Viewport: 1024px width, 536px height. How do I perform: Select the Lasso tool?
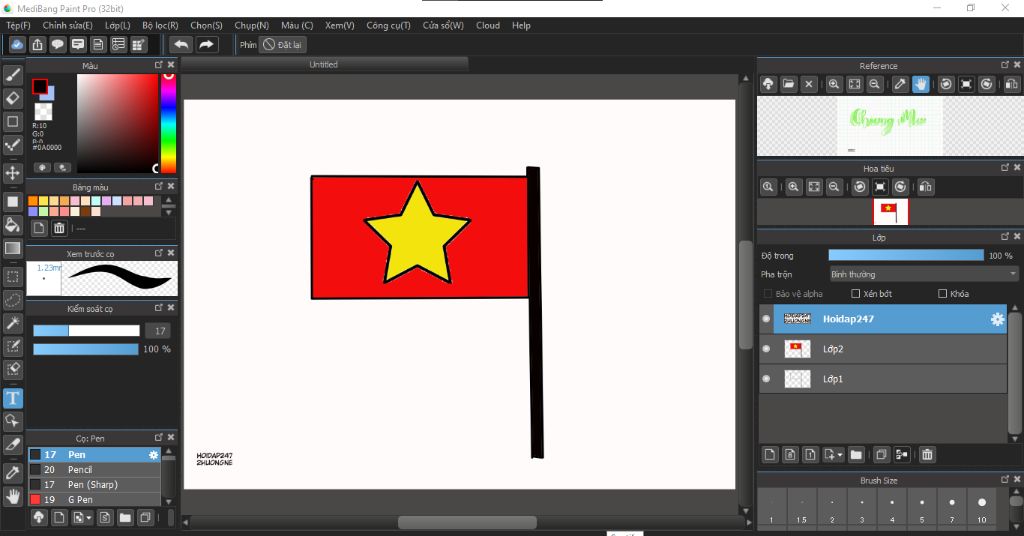click(12, 300)
